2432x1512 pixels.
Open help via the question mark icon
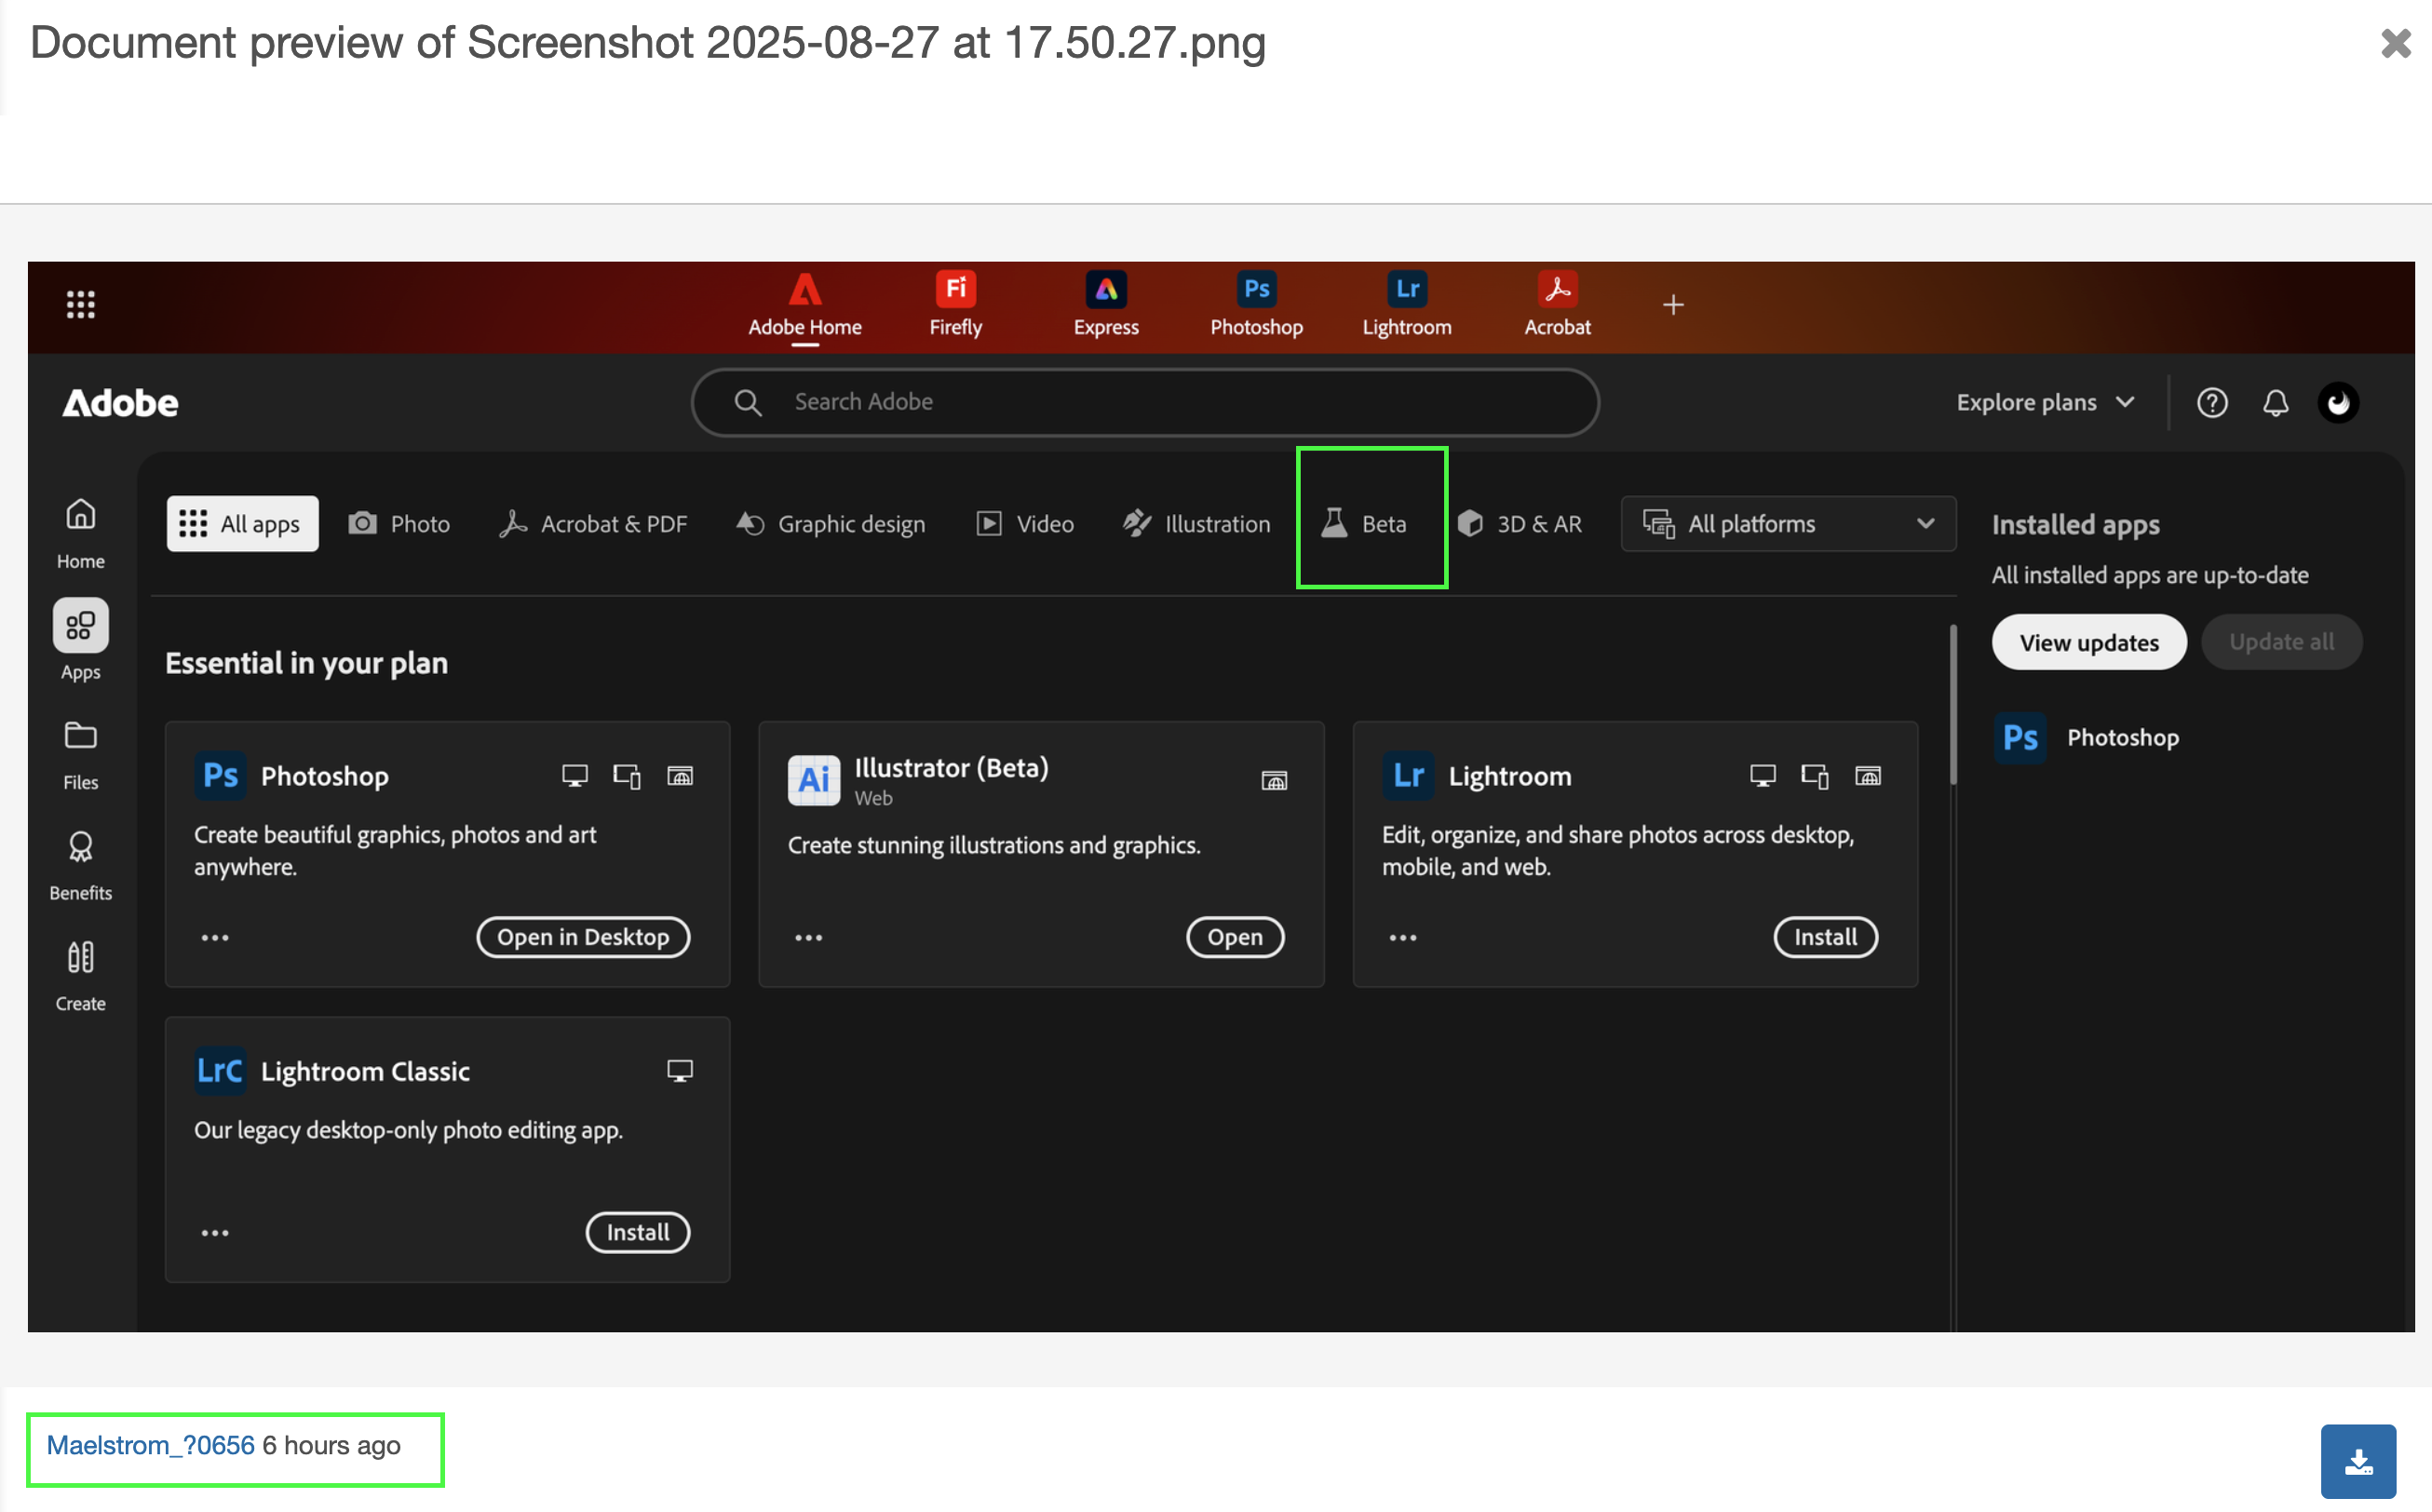pyautogui.click(x=2212, y=402)
